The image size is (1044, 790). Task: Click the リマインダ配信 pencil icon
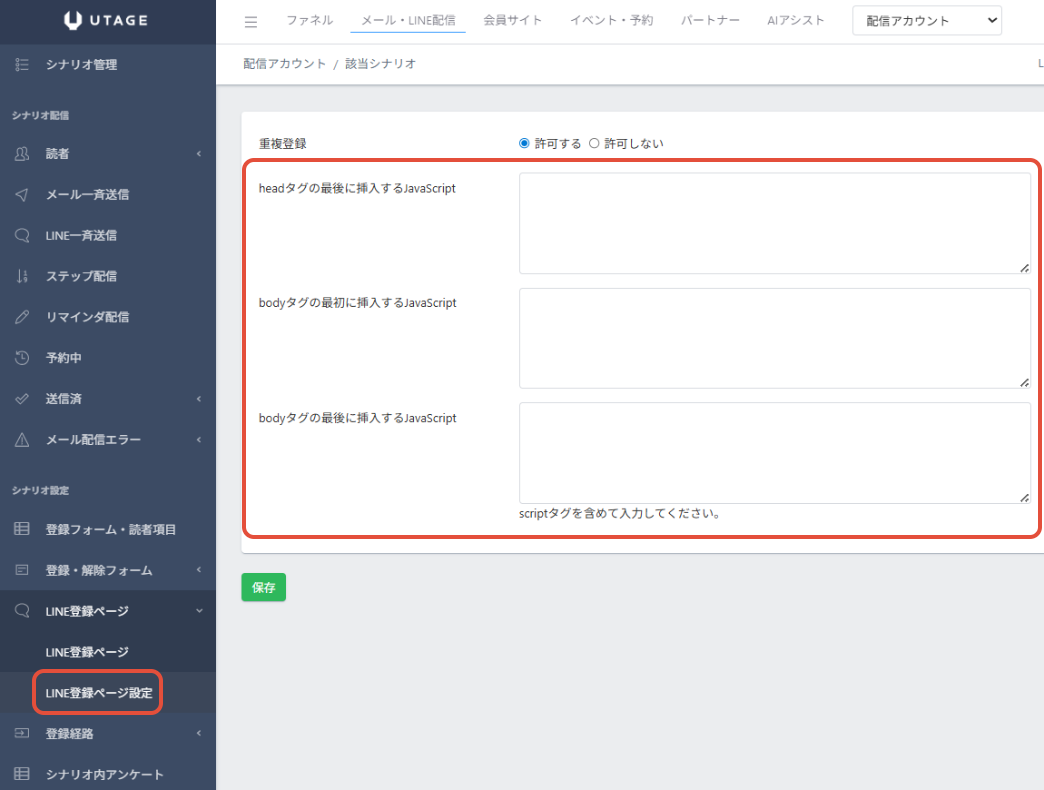pos(22,317)
